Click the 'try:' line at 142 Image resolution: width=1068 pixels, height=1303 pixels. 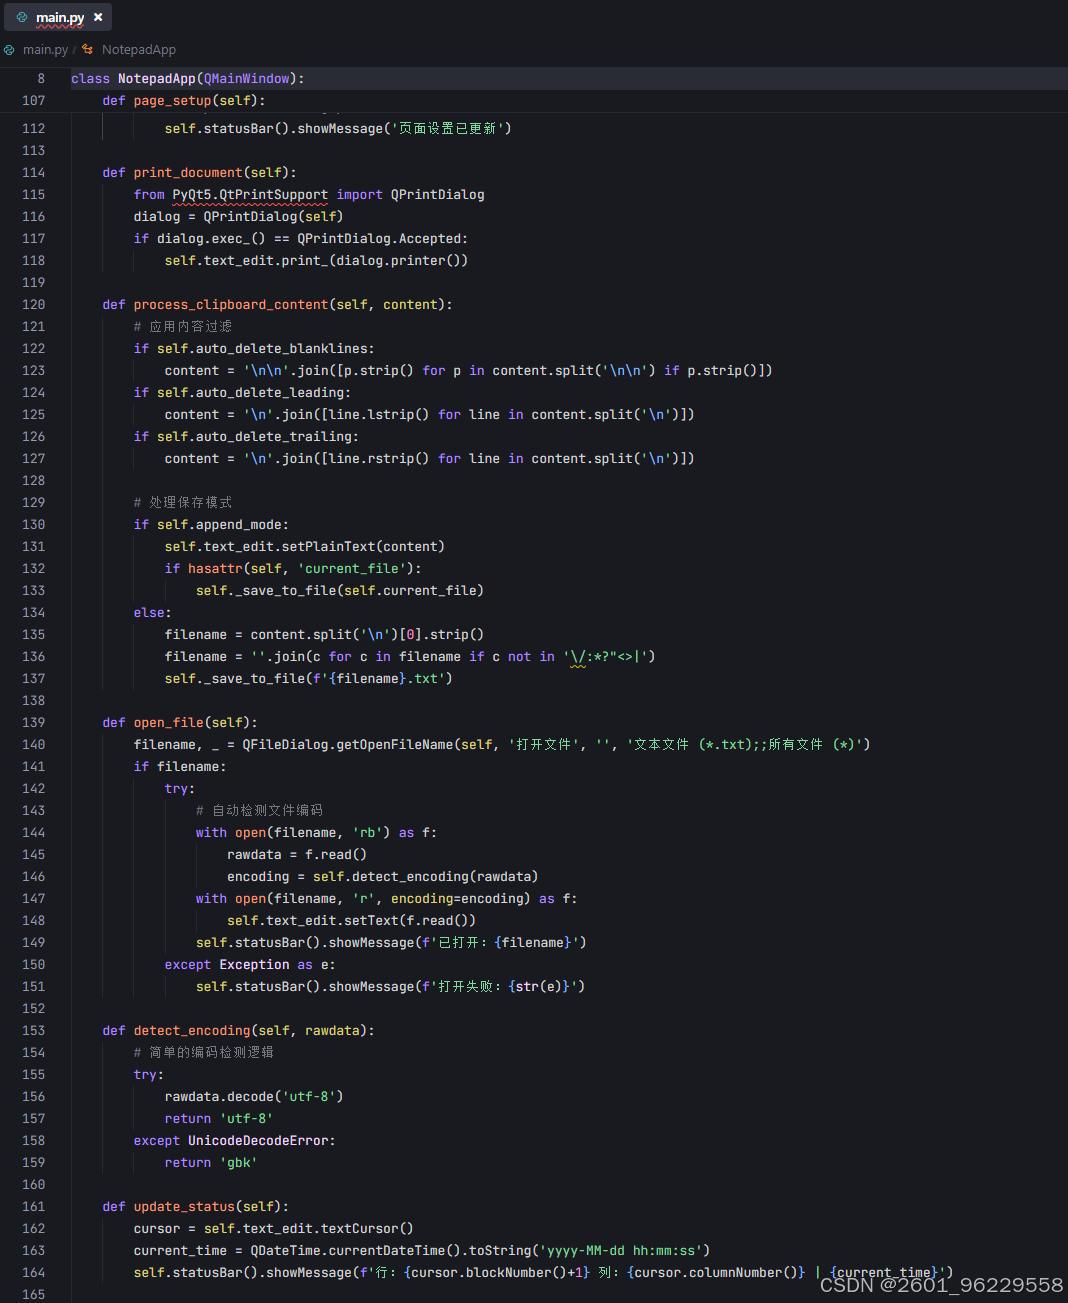180,788
